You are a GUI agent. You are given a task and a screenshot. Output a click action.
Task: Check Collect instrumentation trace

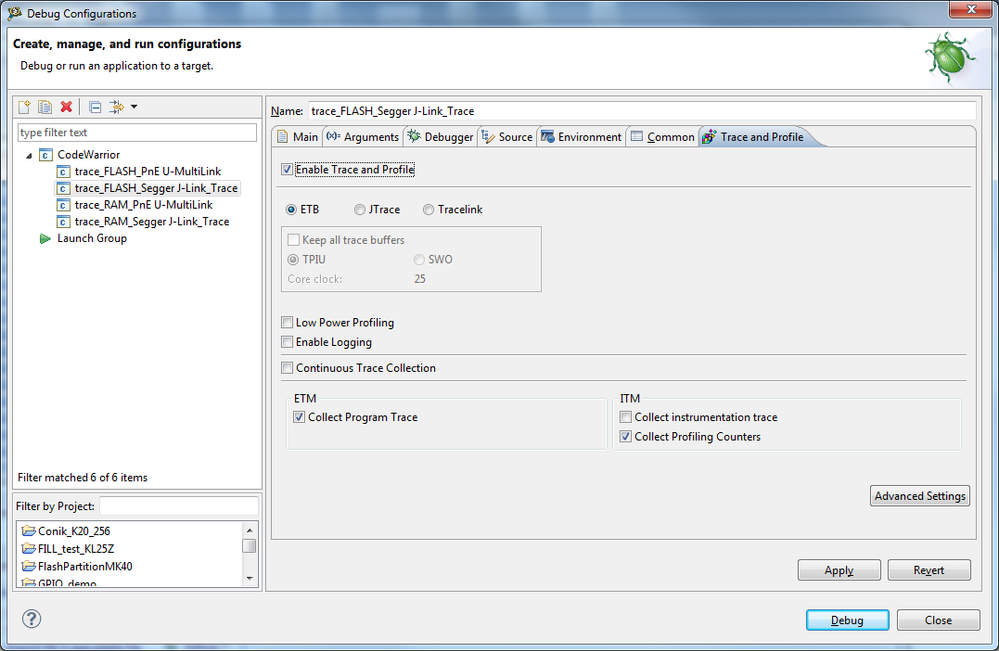click(626, 417)
